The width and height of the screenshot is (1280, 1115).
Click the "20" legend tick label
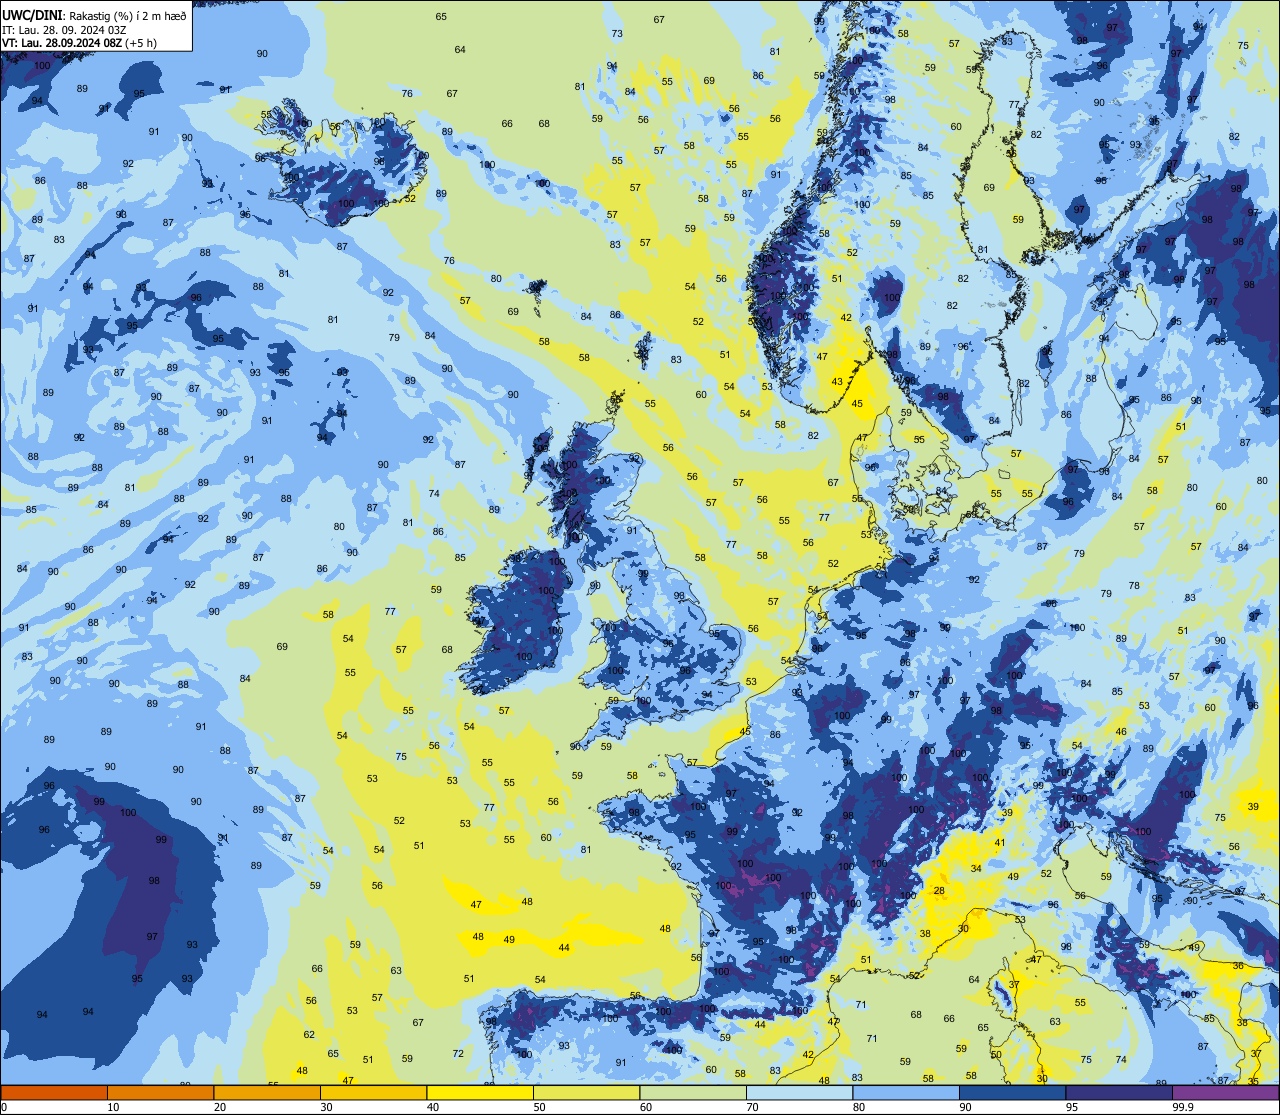(x=220, y=1106)
